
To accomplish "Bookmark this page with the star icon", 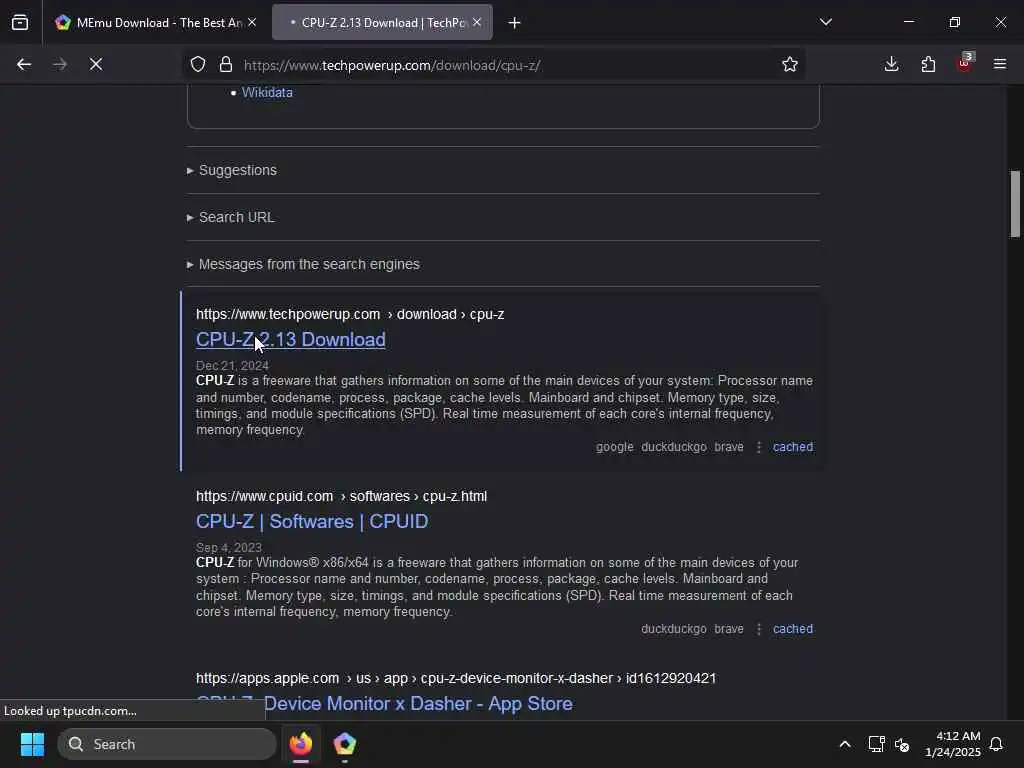I will click(790, 64).
